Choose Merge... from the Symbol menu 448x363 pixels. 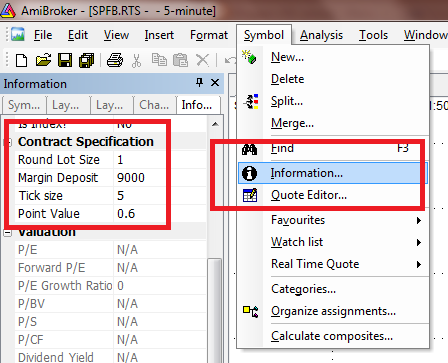point(333,123)
